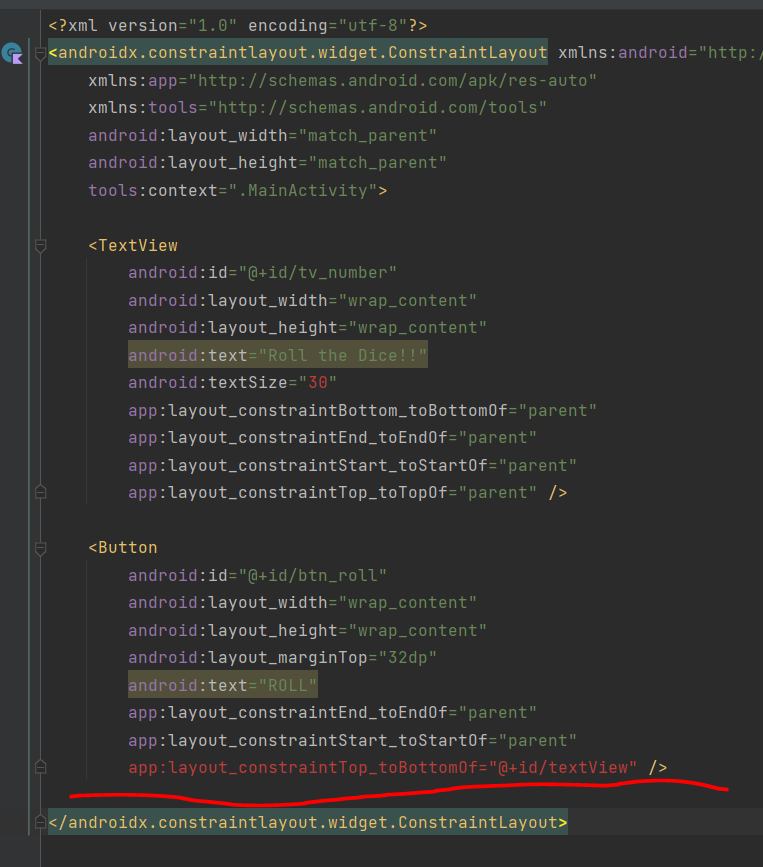763x867 pixels.
Task: Click the <TextView tag name
Action: click(x=133, y=246)
